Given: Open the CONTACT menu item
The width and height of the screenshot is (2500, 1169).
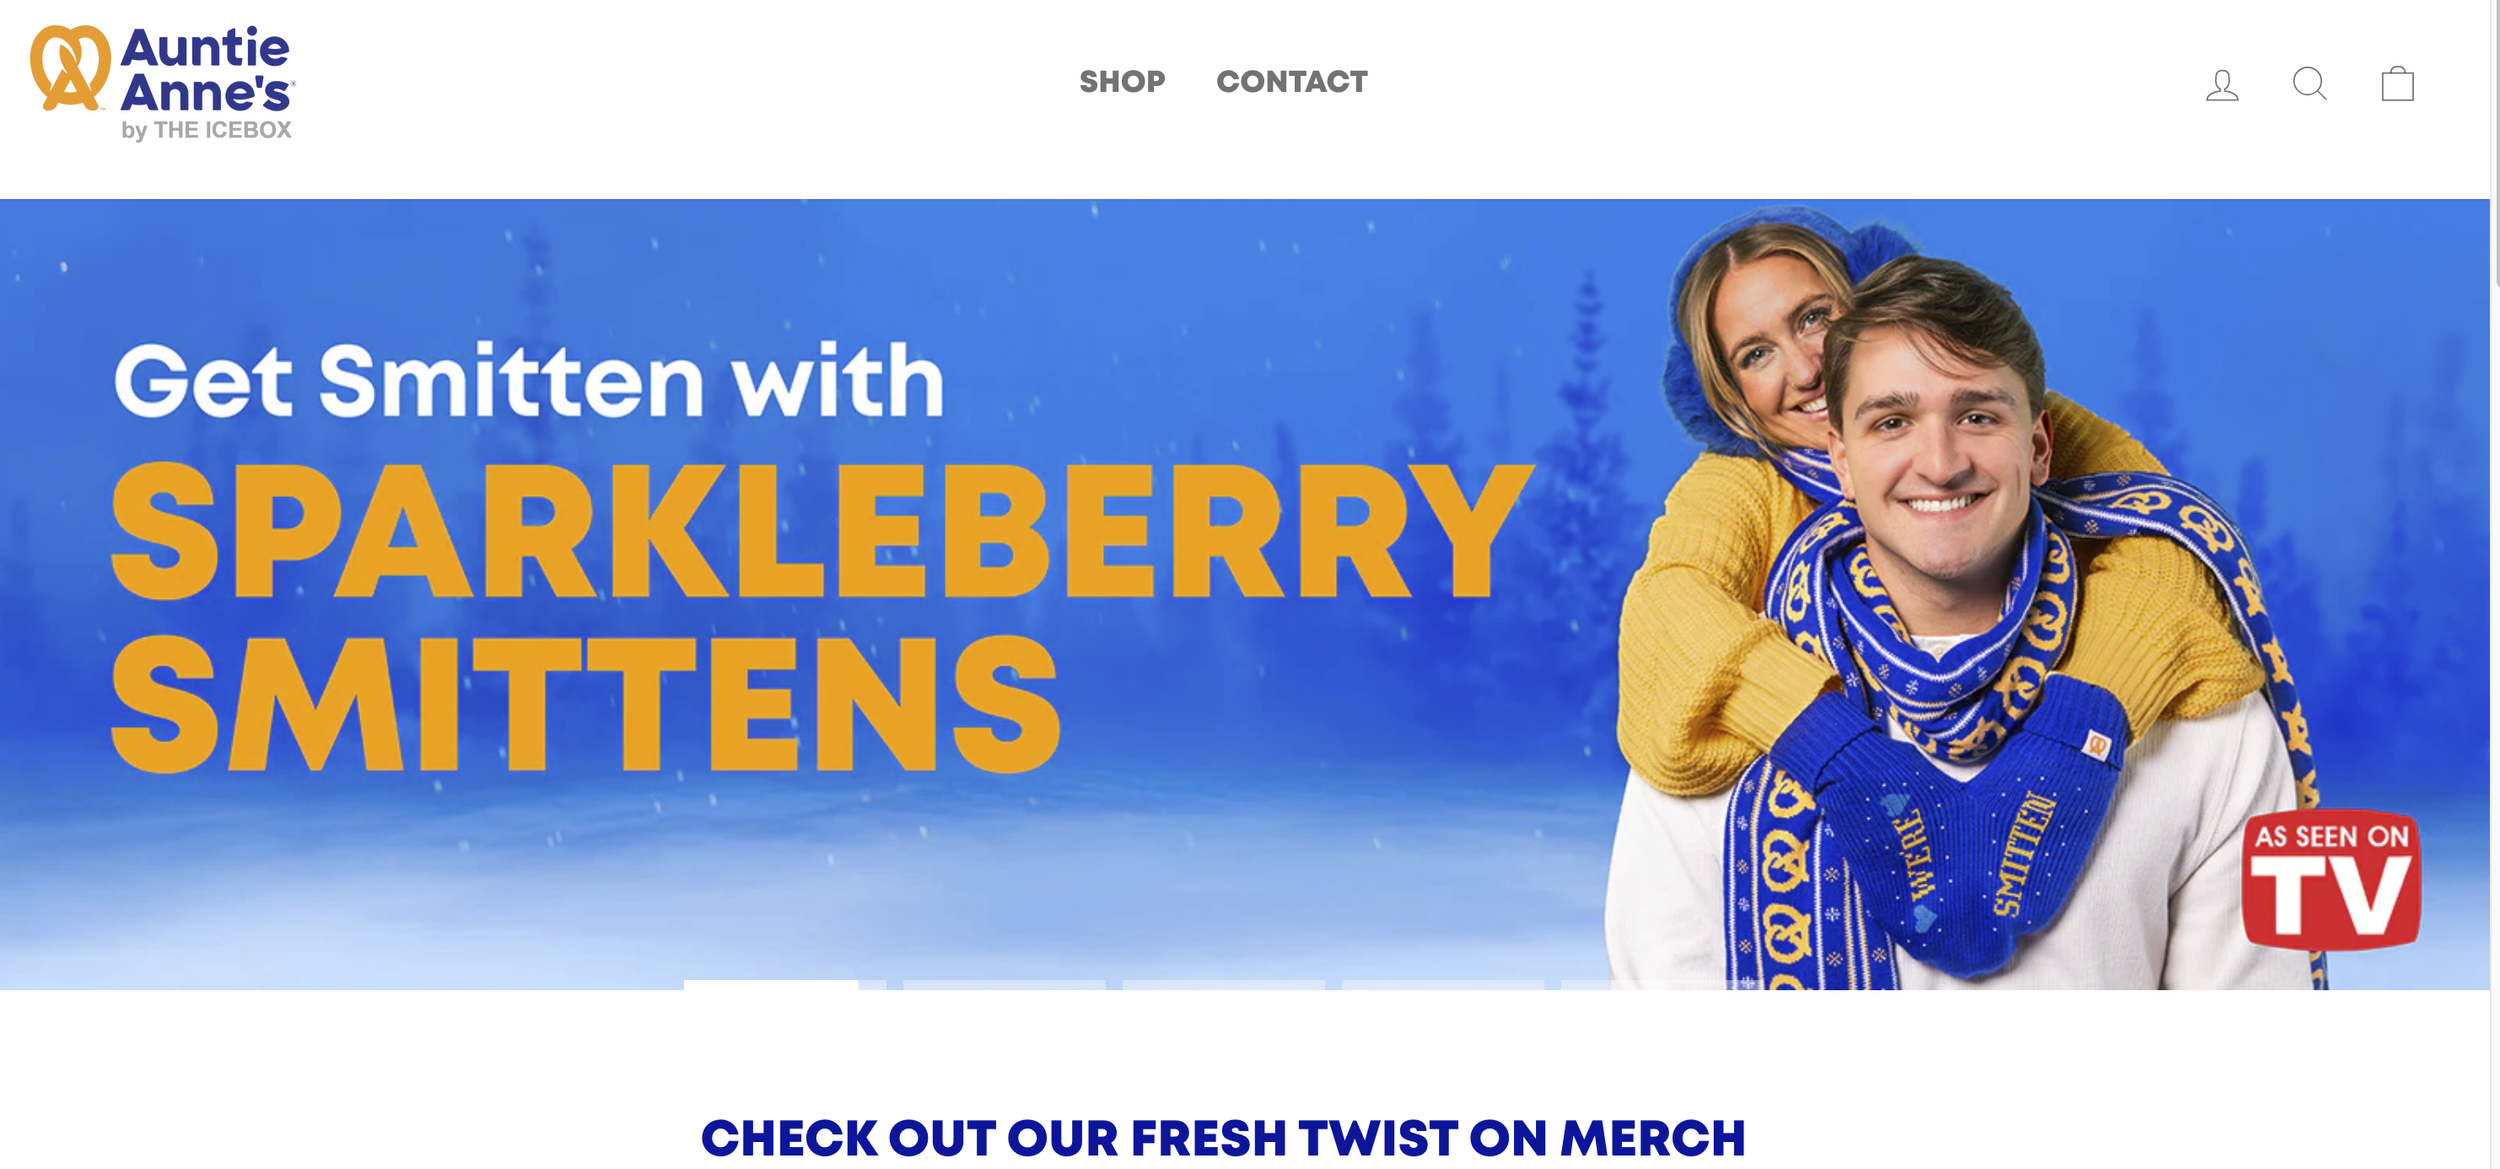Looking at the screenshot, I should (x=1291, y=81).
